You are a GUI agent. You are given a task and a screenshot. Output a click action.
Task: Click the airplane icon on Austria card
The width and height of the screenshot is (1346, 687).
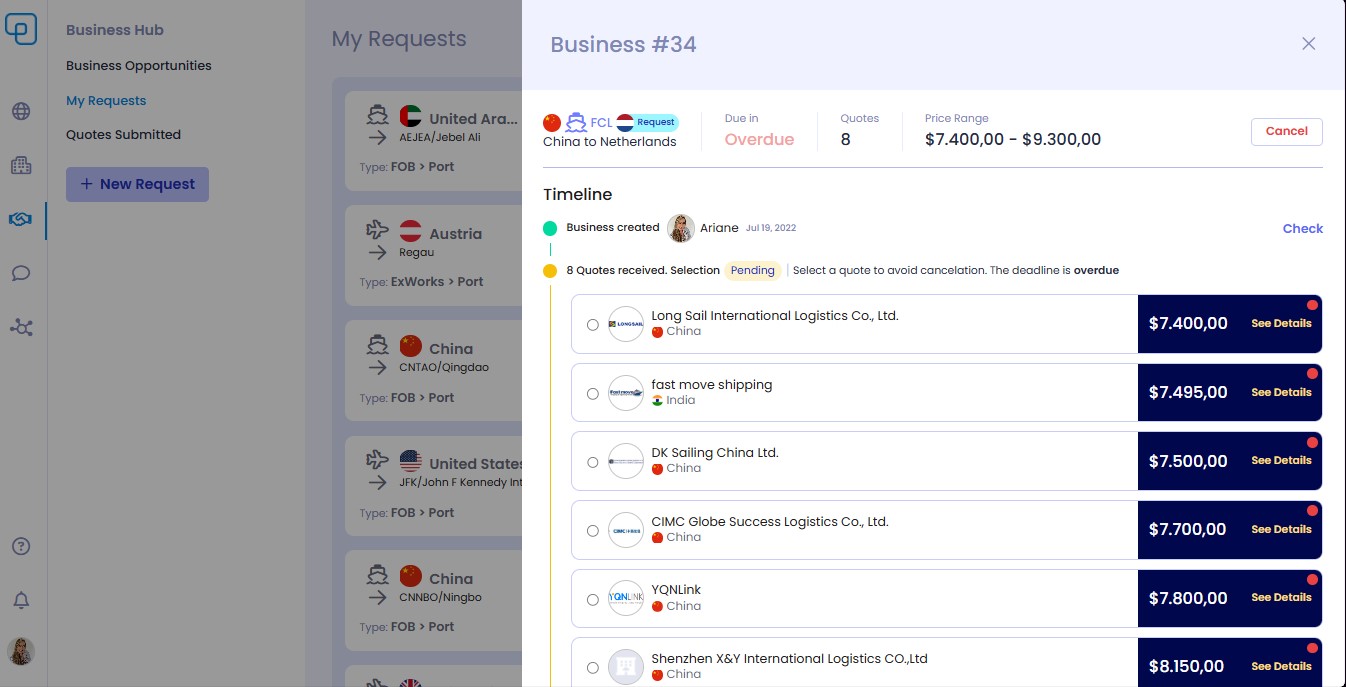[377, 231]
